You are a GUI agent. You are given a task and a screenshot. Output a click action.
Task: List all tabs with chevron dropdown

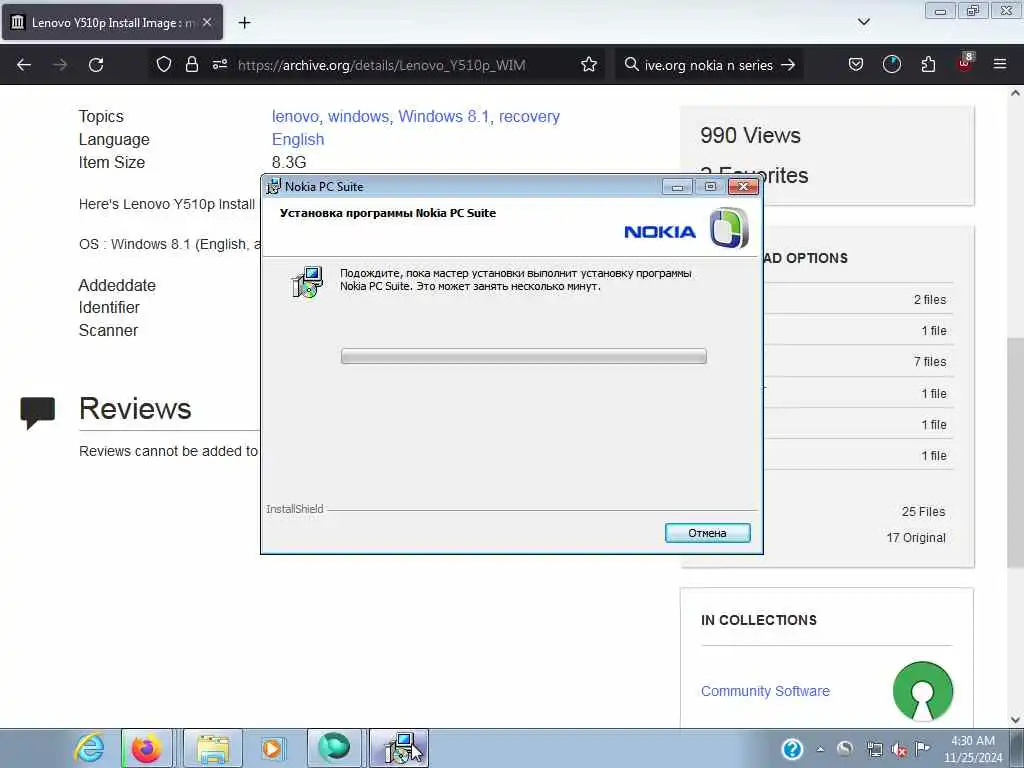[x=863, y=22]
